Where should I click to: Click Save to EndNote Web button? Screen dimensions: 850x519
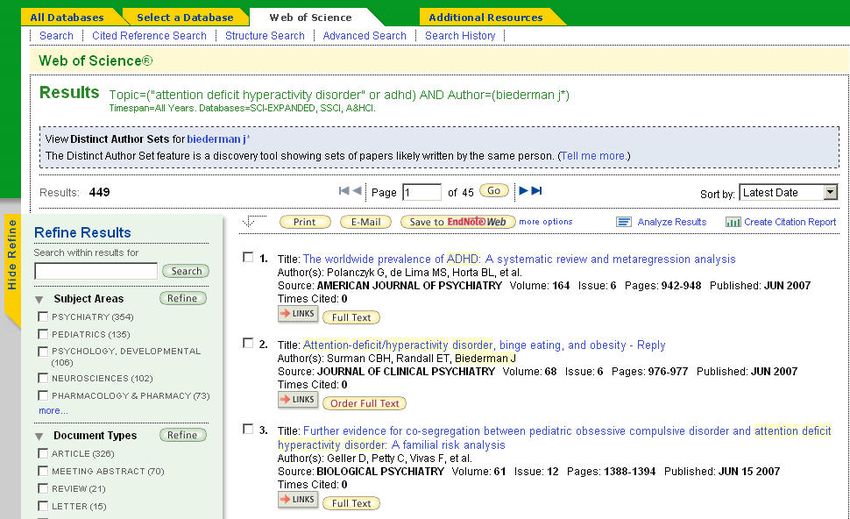click(458, 222)
